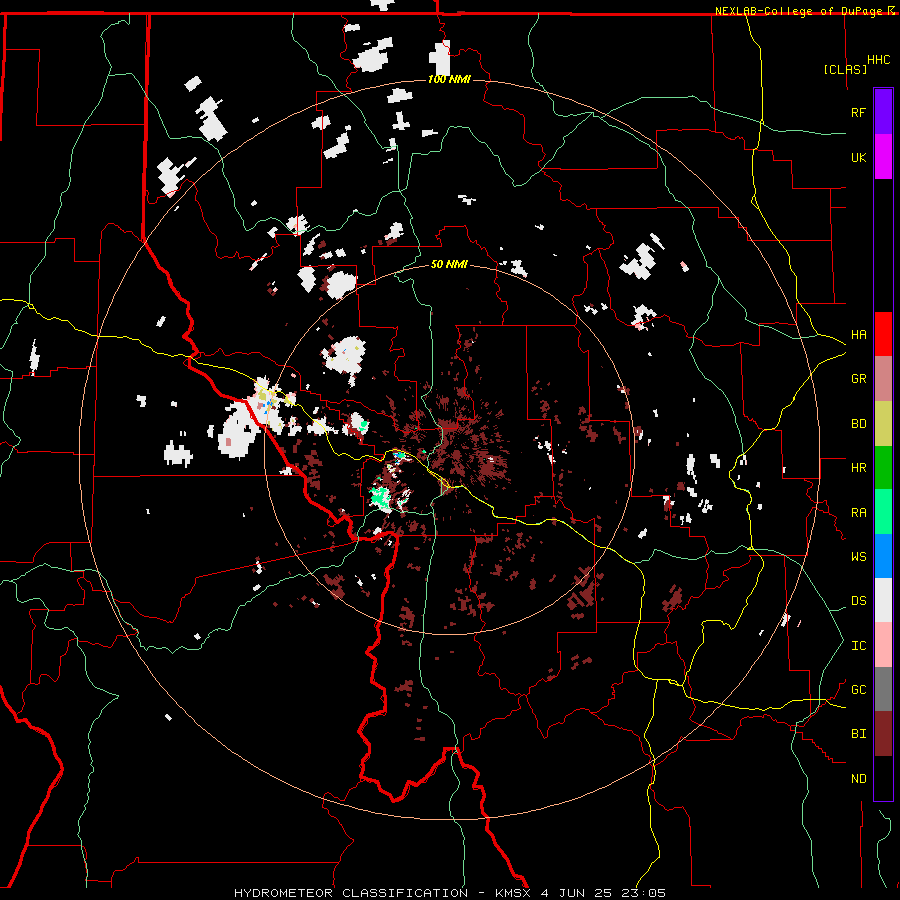Pick the blue WS legend swatch
This screenshot has width=900, height=900.
tap(883, 556)
